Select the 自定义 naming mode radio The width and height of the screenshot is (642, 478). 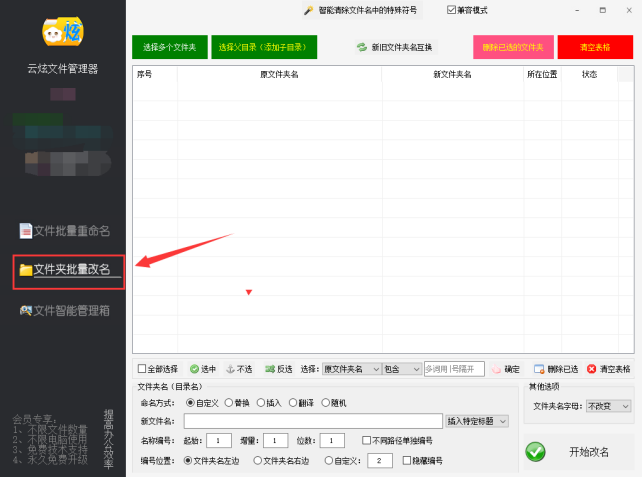coord(190,403)
